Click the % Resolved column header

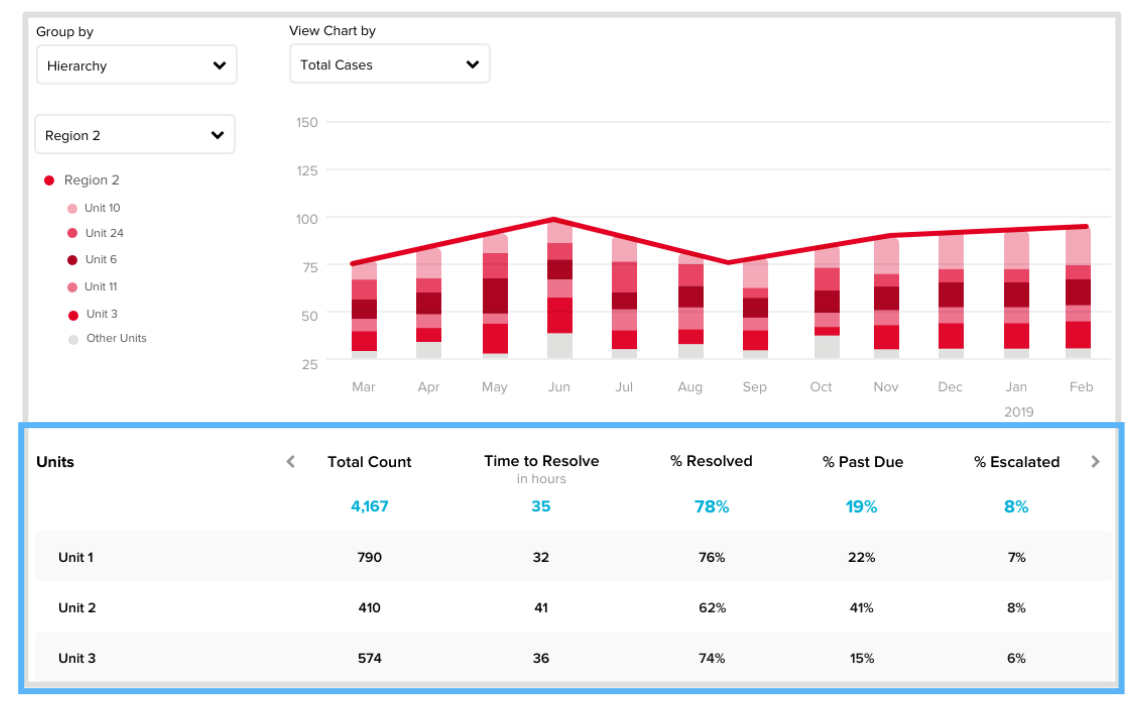coord(711,462)
